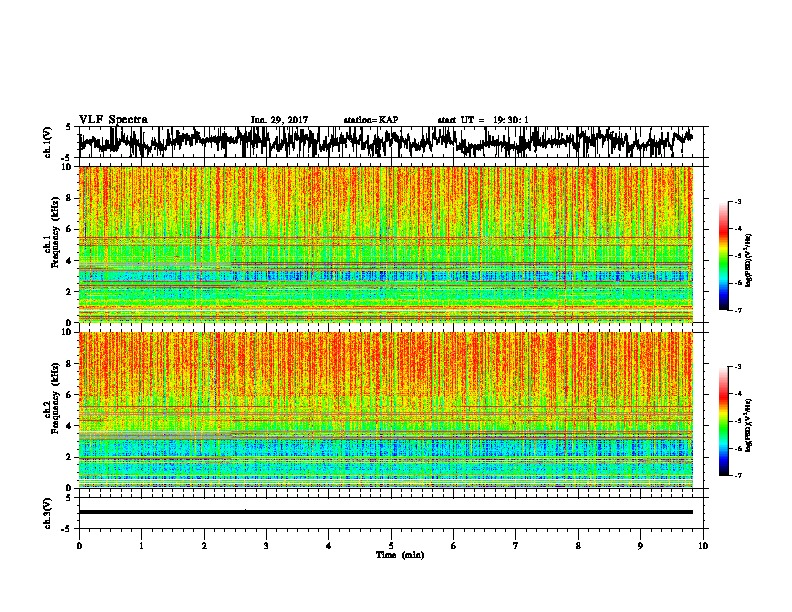Click the "7" tick label on the time axis
The image size is (792, 612).
[x=516, y=546]
